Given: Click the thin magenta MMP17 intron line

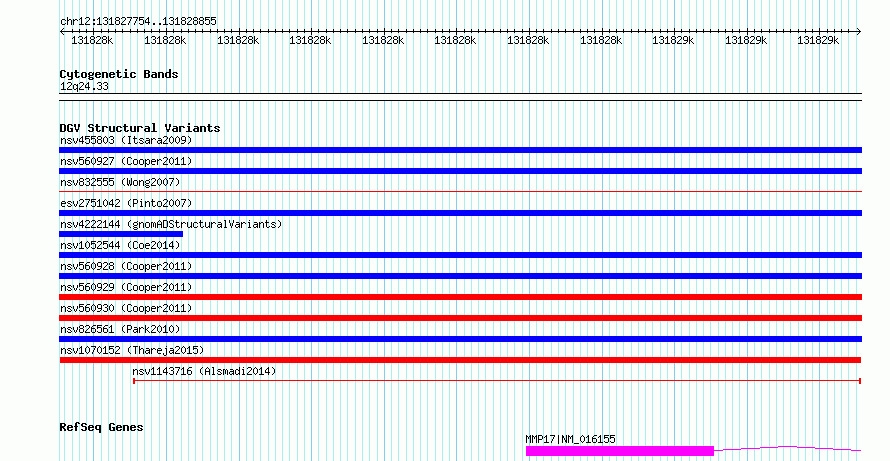Looking at the screenshot, I should click(788, 449).
